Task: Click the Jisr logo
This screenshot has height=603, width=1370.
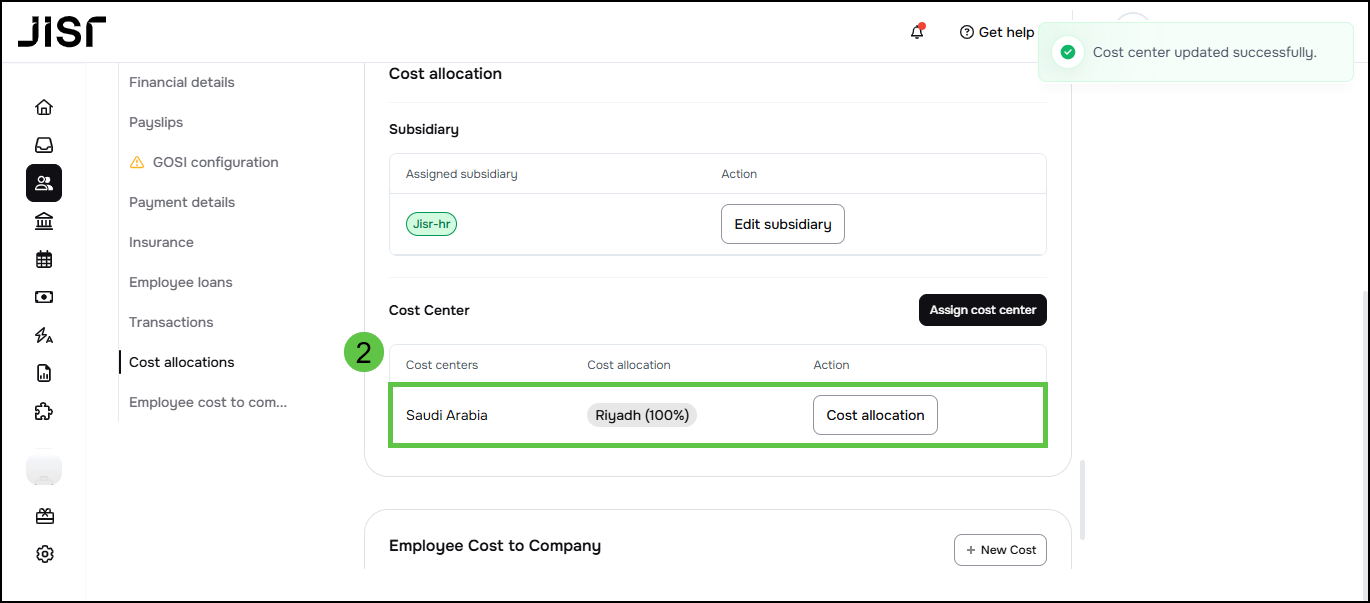Action: pos(62,32)
